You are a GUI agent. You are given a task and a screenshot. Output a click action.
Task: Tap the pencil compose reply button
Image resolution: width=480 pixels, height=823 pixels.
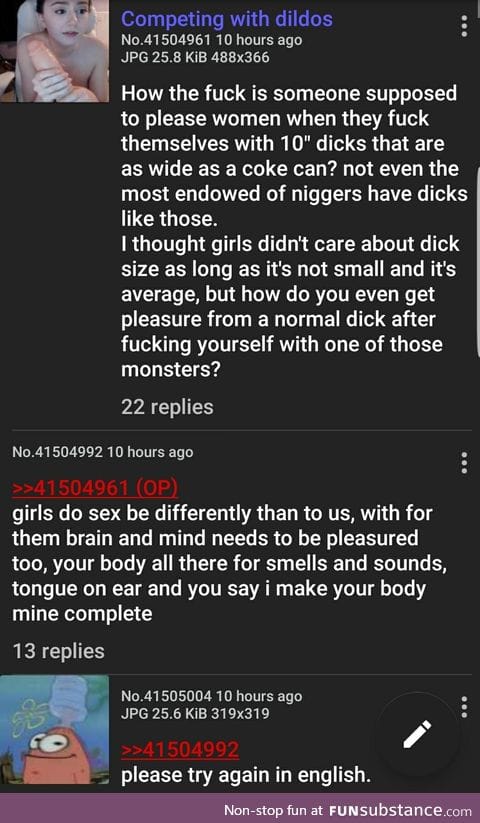tap(417, 733)
